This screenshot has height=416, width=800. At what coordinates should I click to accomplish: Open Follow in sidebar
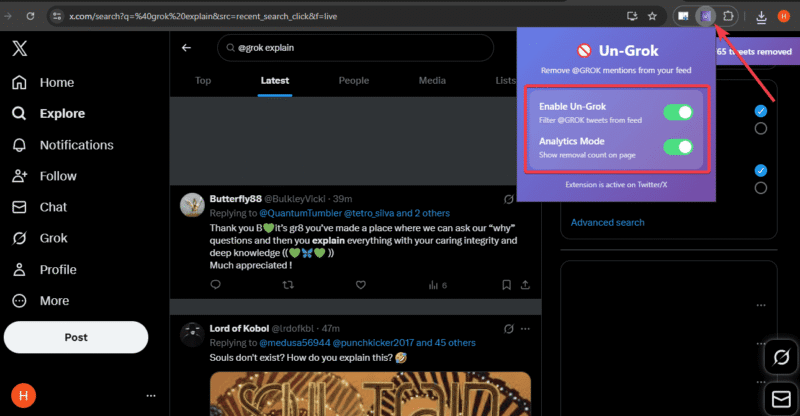(44, 176)
